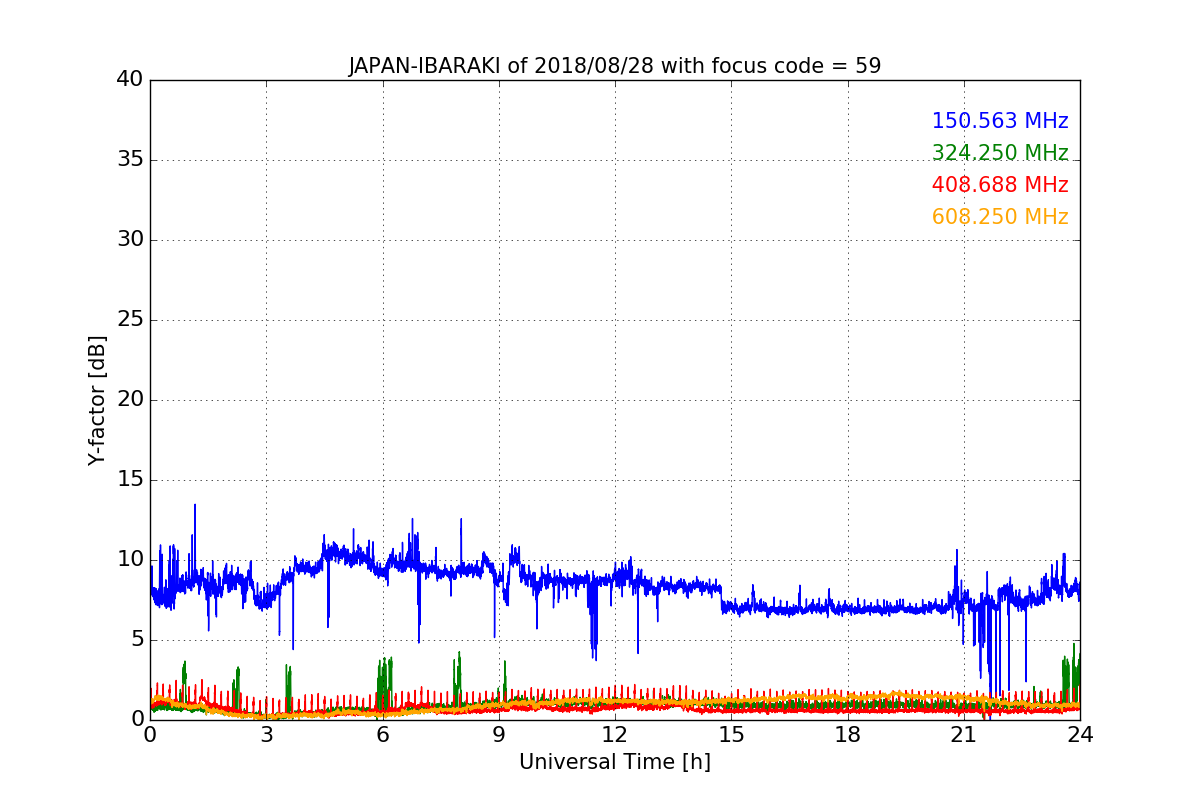
Task: Click the plot title JAPAN-IBARAKI of 2018/08/28
Action: coord(615,66)
